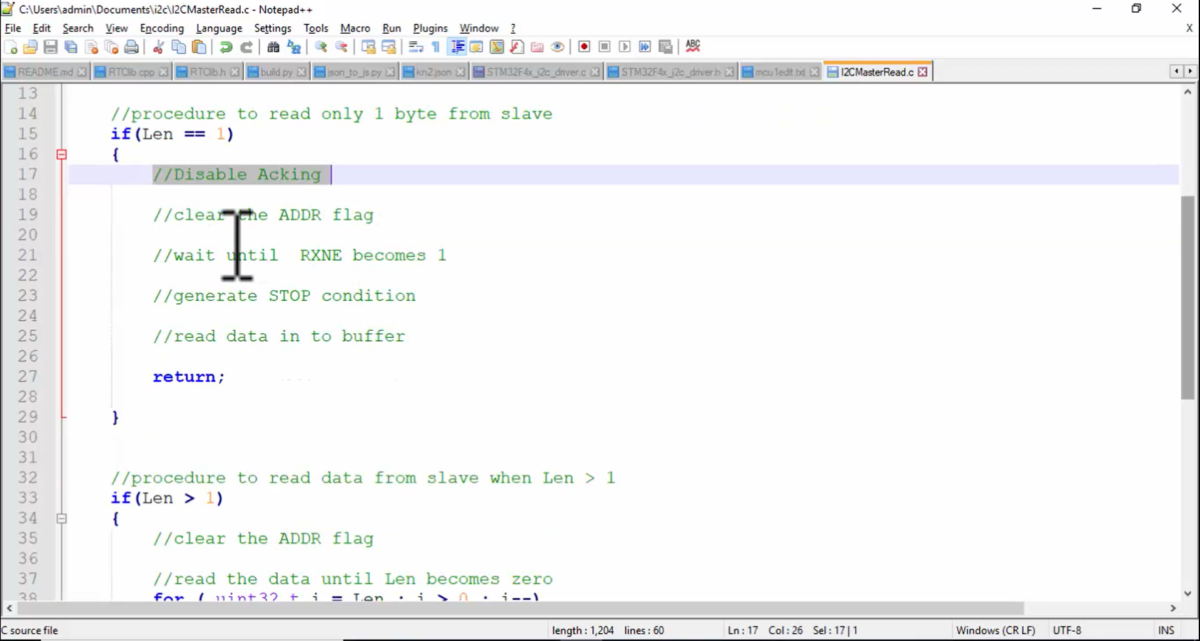1200x641 pixels.
Task: Click the horizontal scrollbar thumb
Action: pos(520,608)
